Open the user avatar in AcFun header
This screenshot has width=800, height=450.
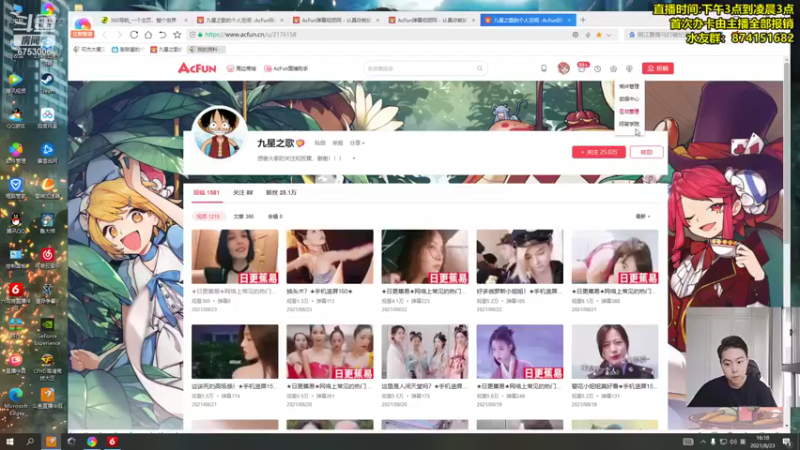[563, 68]
